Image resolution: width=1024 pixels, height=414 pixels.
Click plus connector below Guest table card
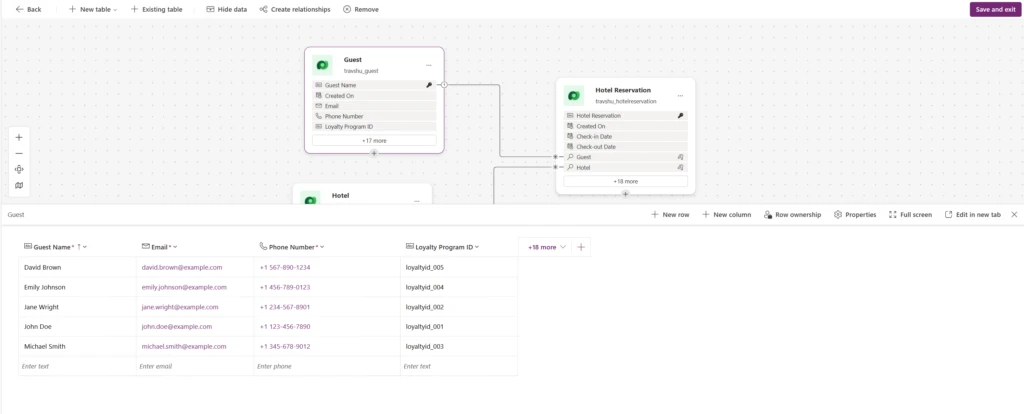click(x=374, y=153)
